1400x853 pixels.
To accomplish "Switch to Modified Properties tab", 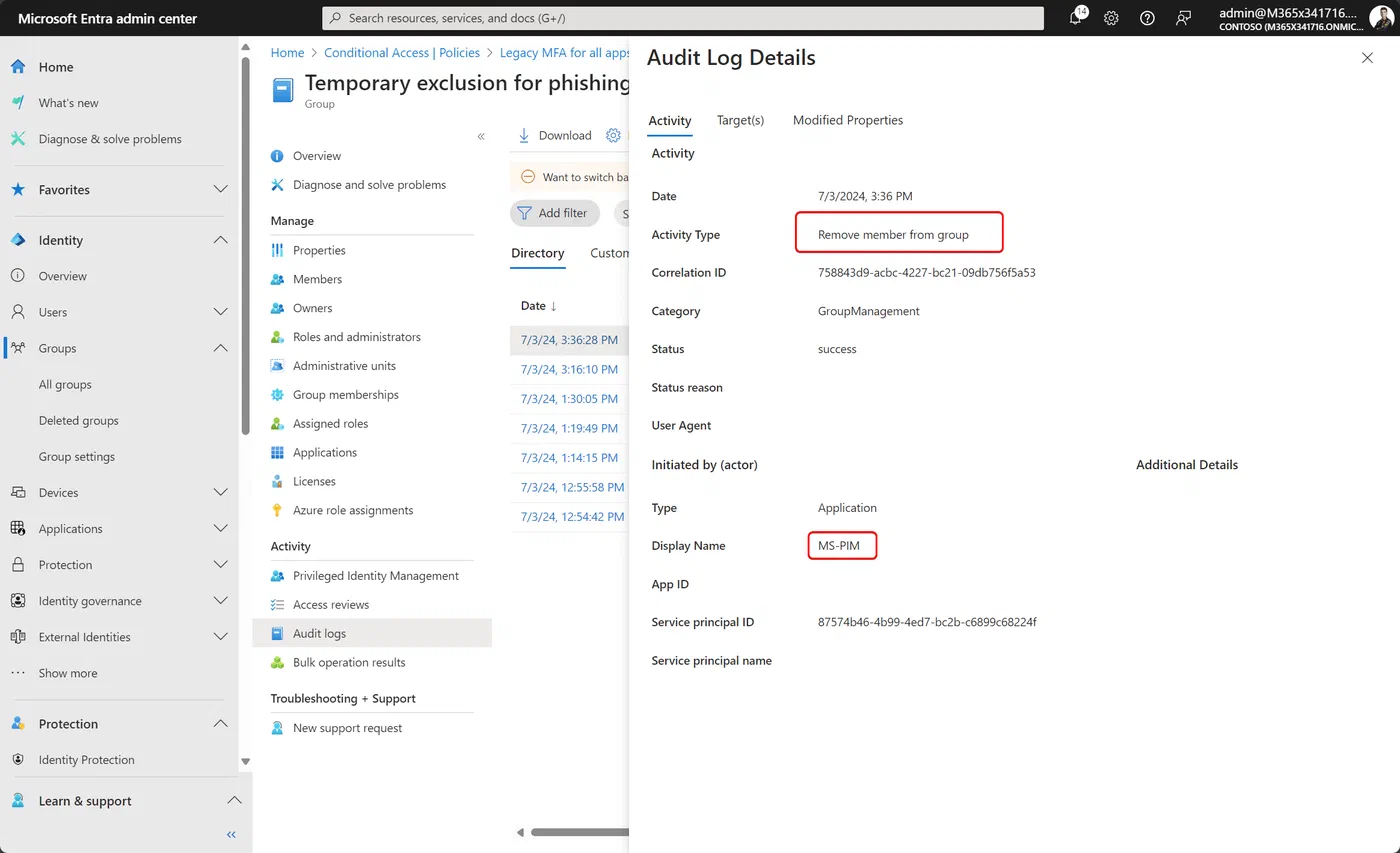I will 848,120.
